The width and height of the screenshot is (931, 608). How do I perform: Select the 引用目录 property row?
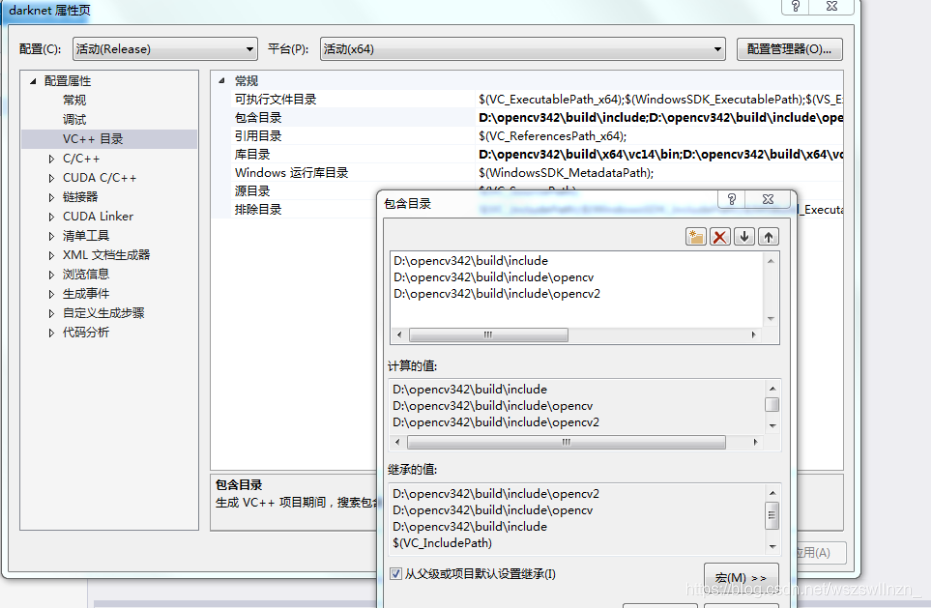(x=537, y=136)
